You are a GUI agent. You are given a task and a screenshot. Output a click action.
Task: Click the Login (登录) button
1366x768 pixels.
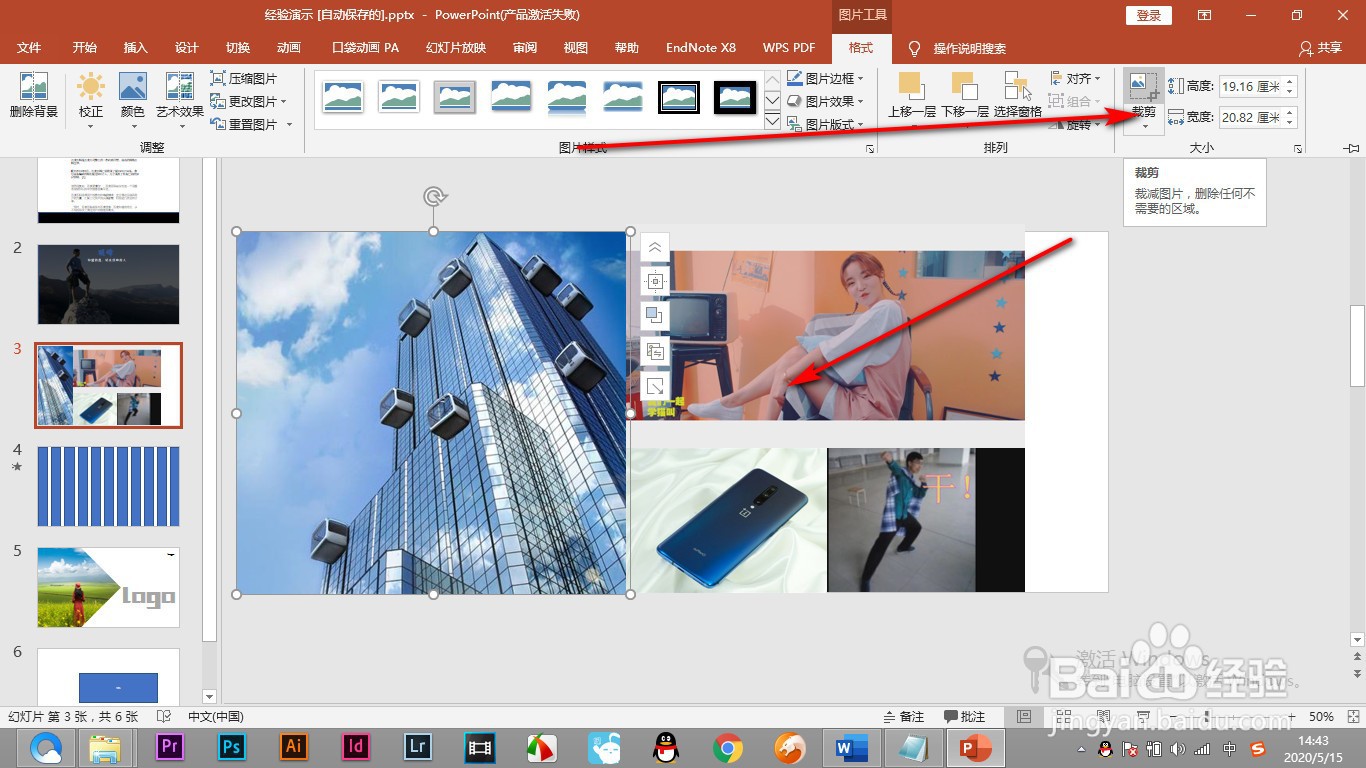1149,15
